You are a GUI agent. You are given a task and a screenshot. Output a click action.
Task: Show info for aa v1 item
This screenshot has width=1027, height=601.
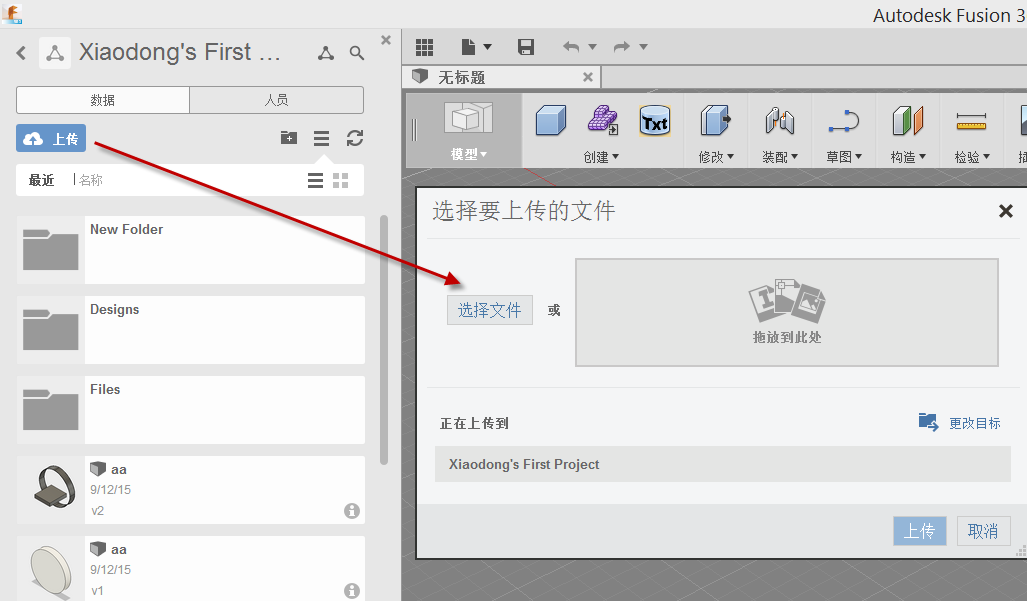[x=352, y=591]
